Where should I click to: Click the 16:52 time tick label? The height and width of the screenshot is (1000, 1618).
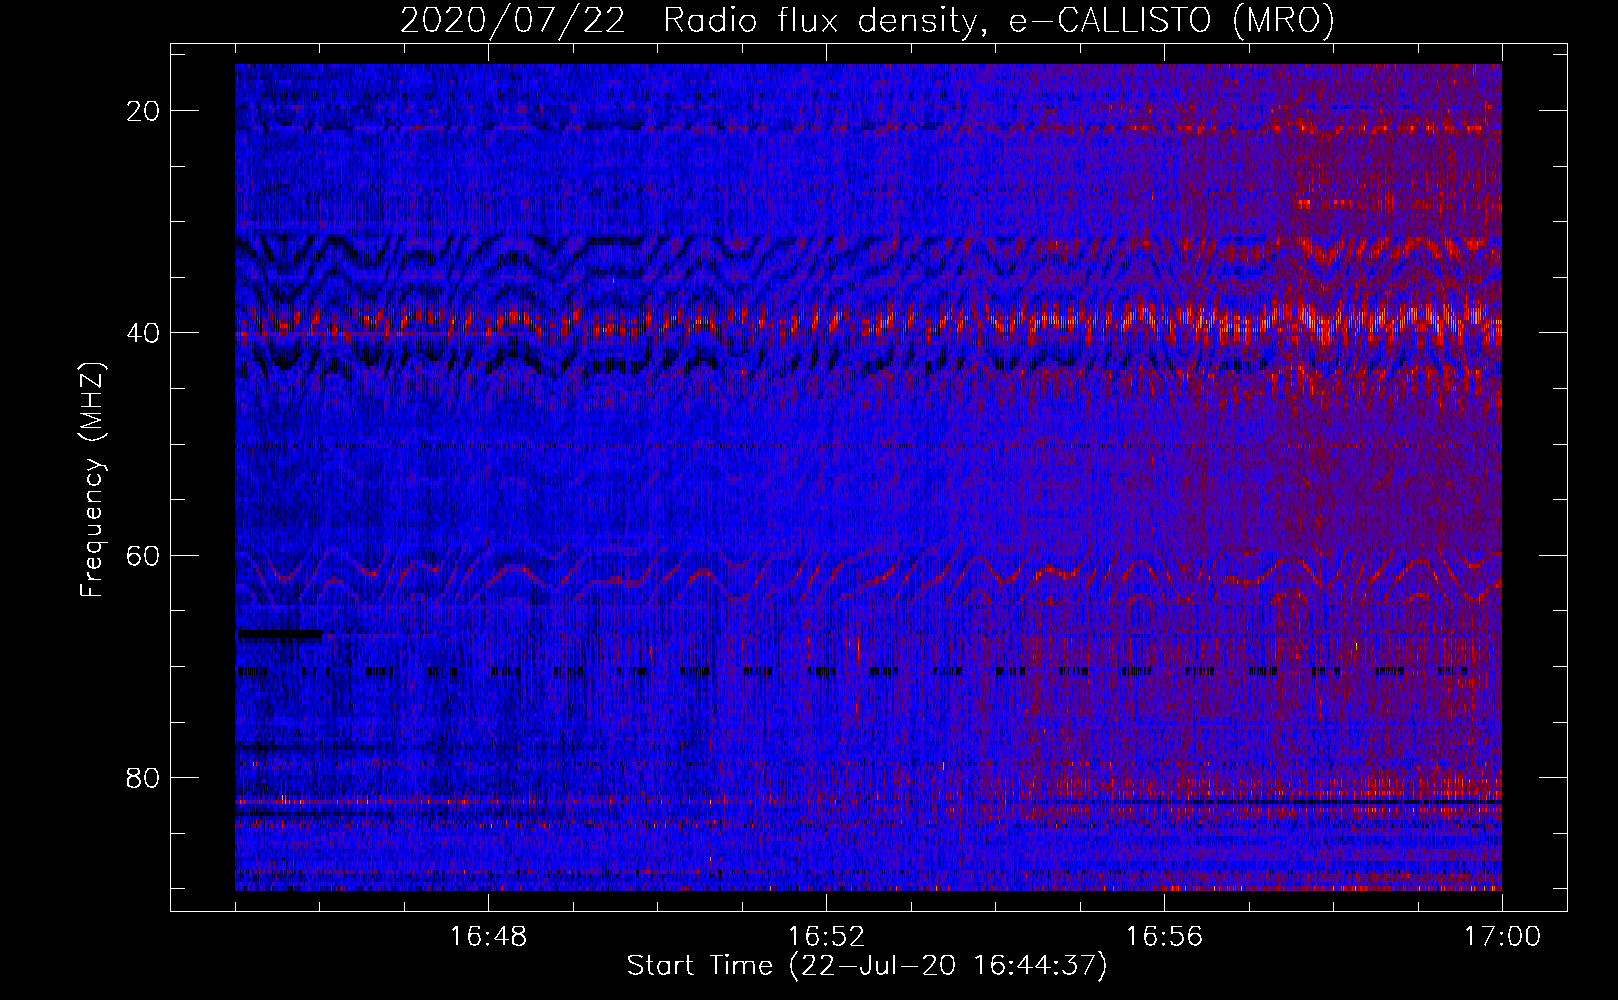[826, 937]
